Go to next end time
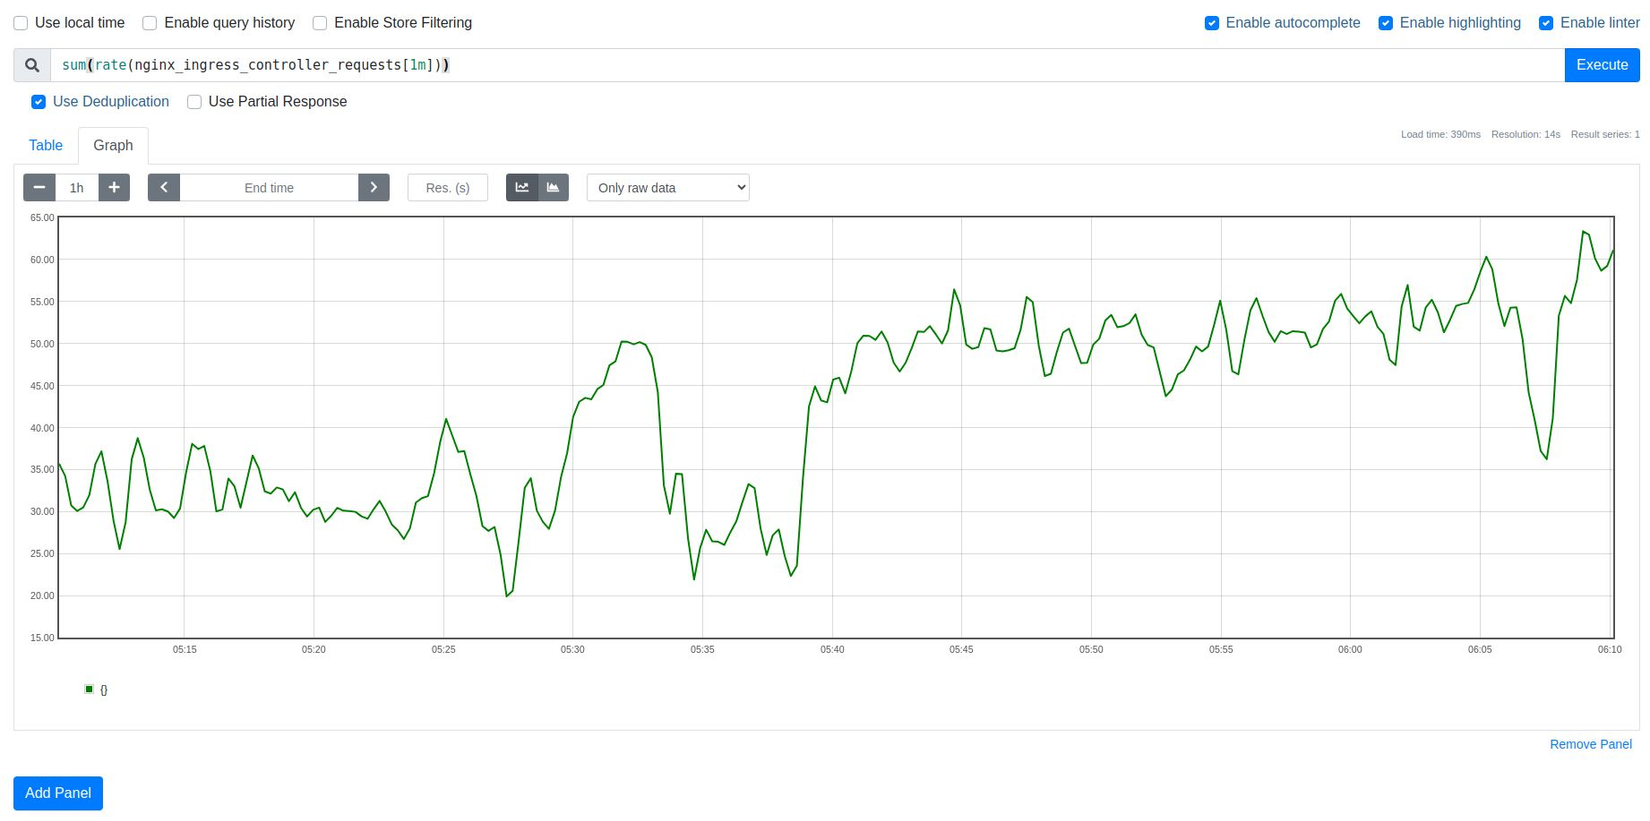This screenshot has width=1650, height=821. click(374, 188)
